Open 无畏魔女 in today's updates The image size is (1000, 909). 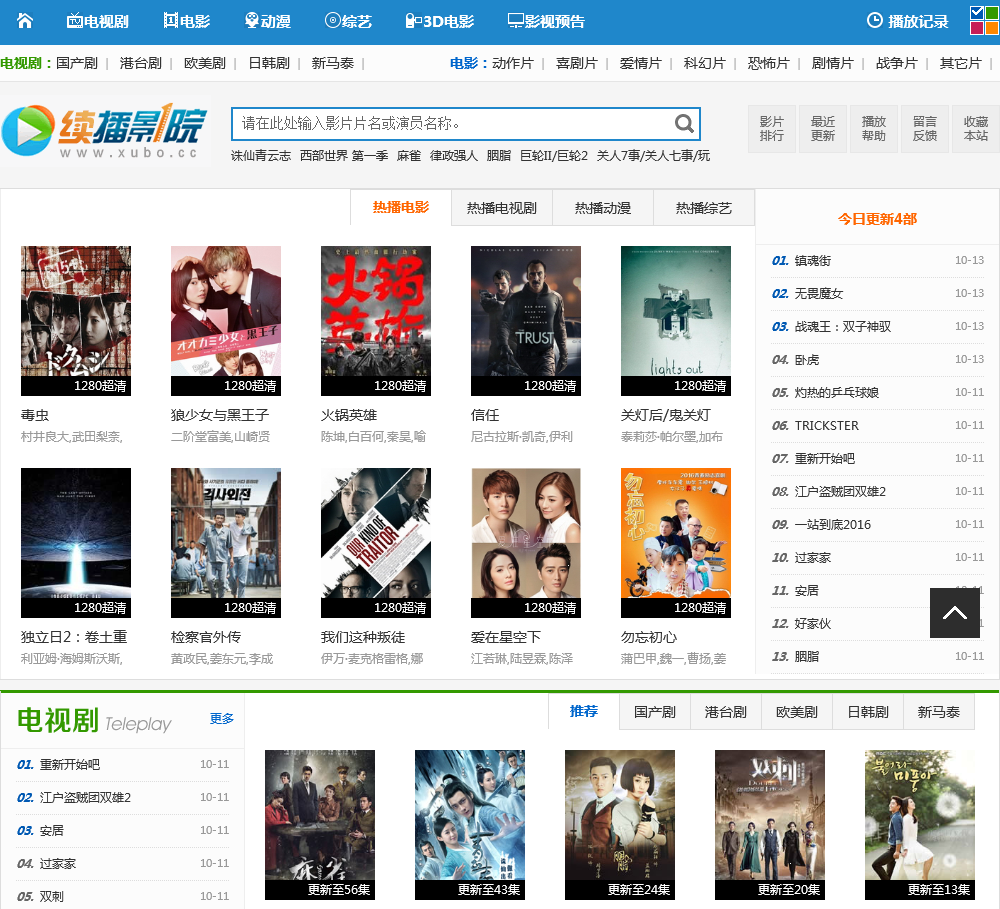(x=819, y=294)
